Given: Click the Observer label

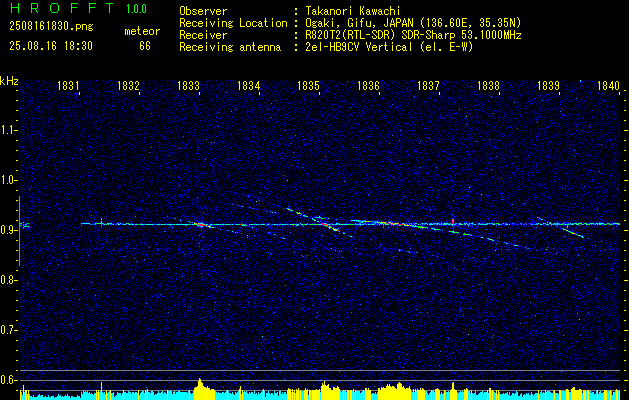Looking at the screenshot, I should (203, 11).
